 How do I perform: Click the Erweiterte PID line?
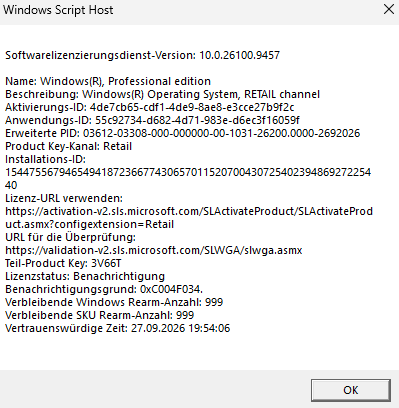click(x=183, y=133)
